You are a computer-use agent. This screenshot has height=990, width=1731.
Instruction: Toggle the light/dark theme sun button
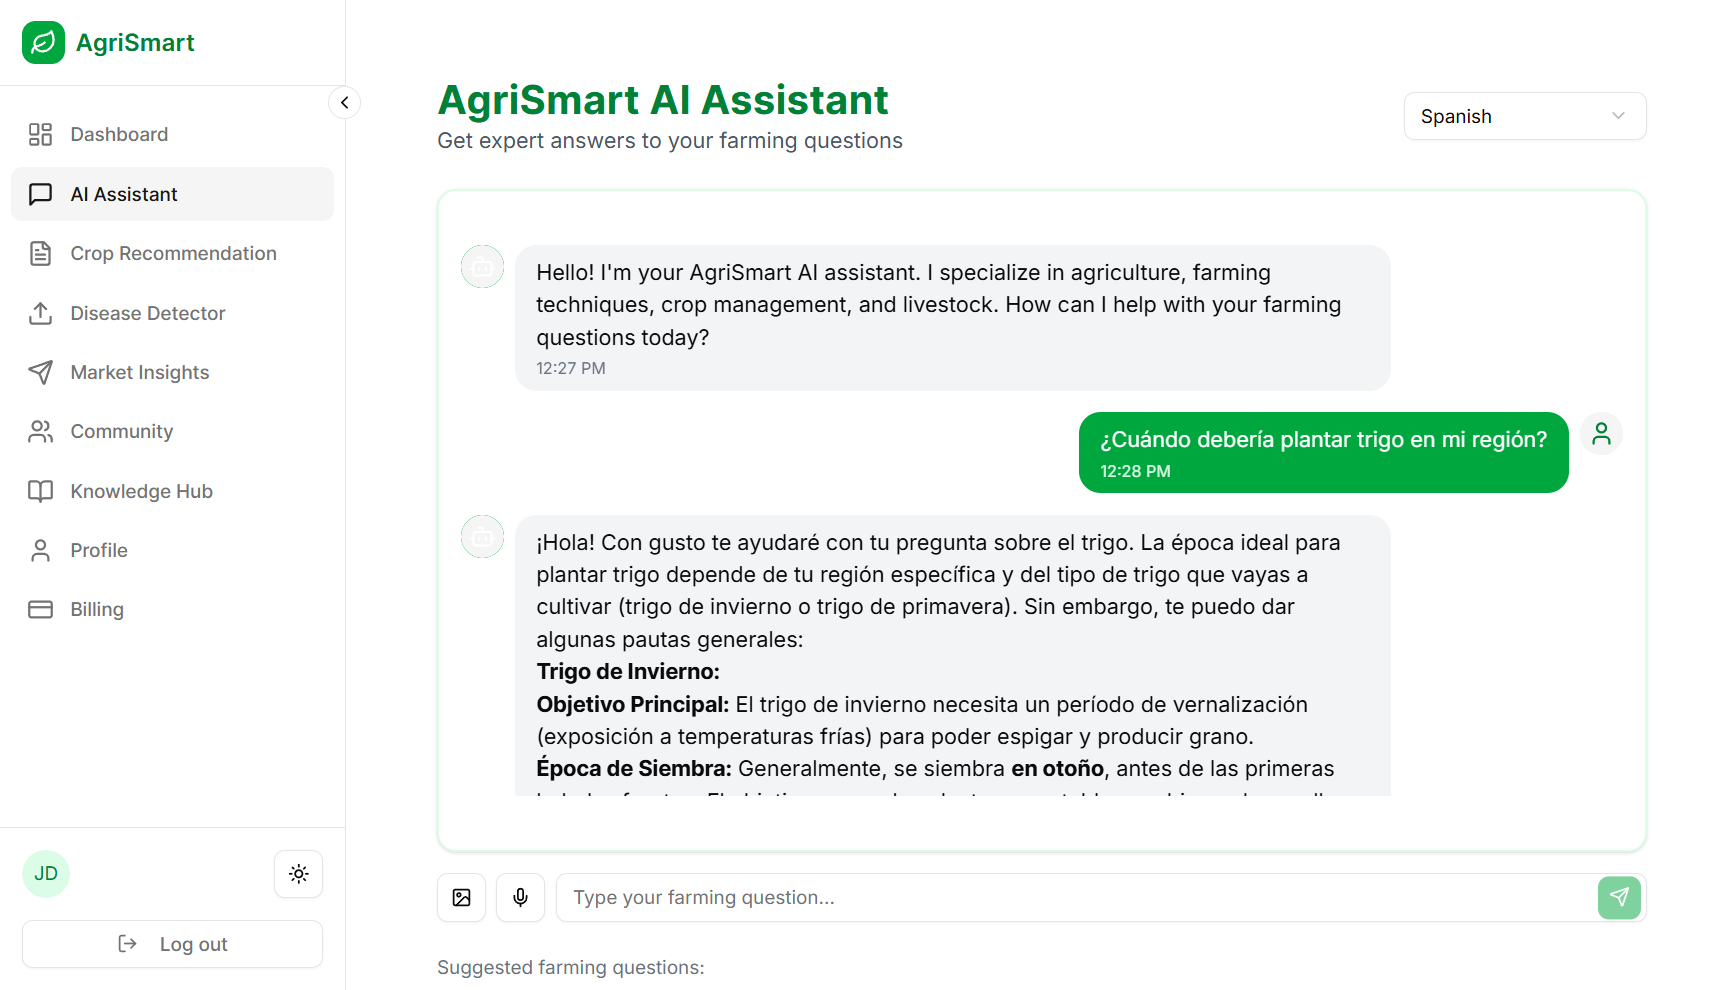(x=298, y=874)
